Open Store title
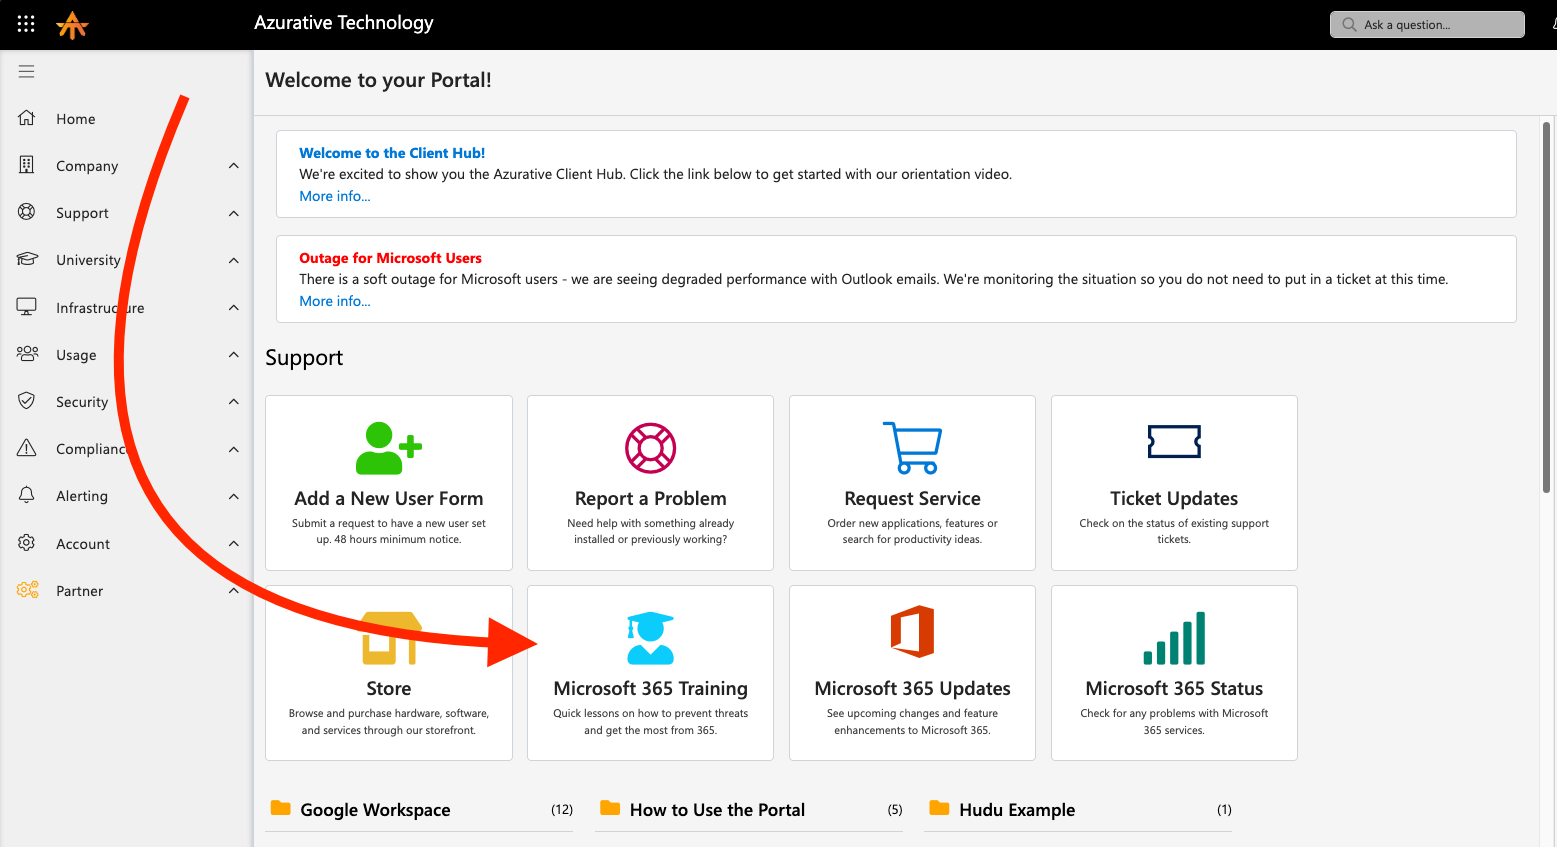This screenshot has height=847, width=1557. pyautogui.click(x=389, y=688)
